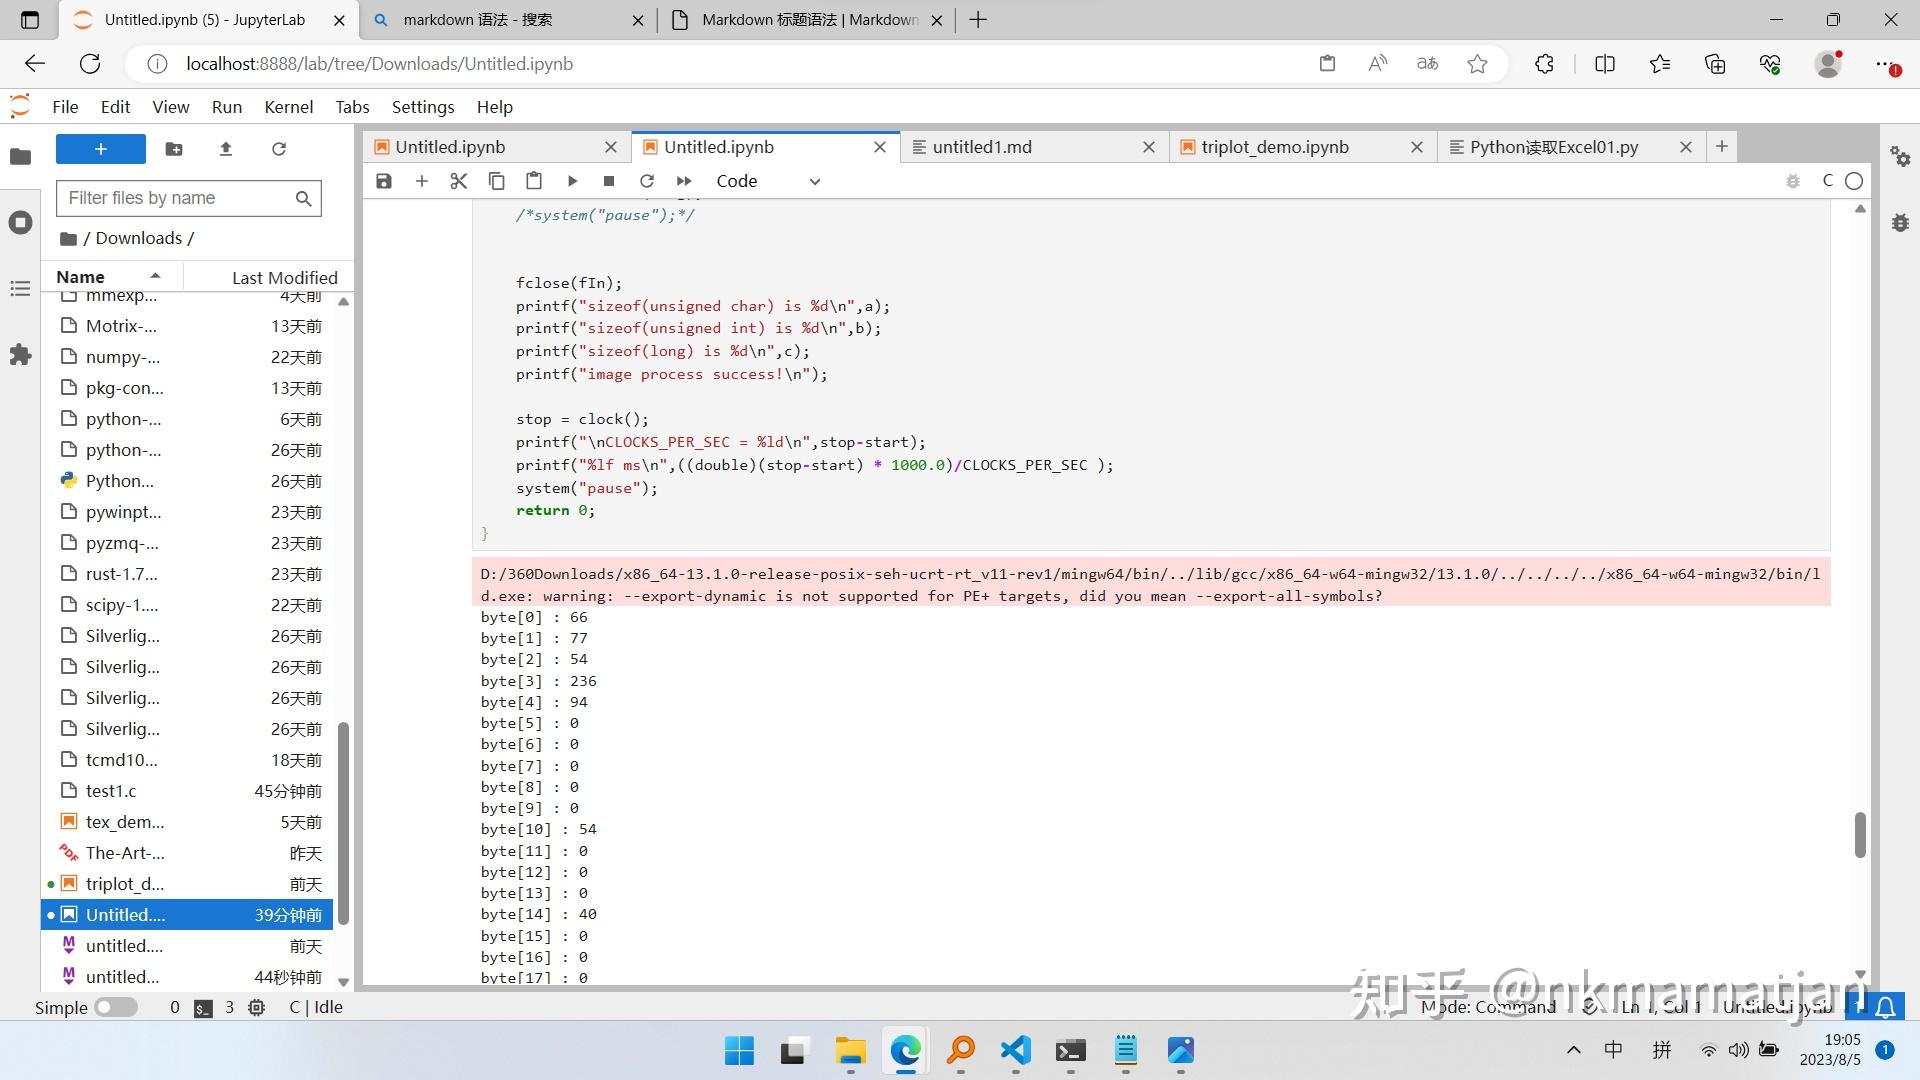Upload files to the file browser
Viewport: 1920px width, 1080px height.
pos(225,148)
